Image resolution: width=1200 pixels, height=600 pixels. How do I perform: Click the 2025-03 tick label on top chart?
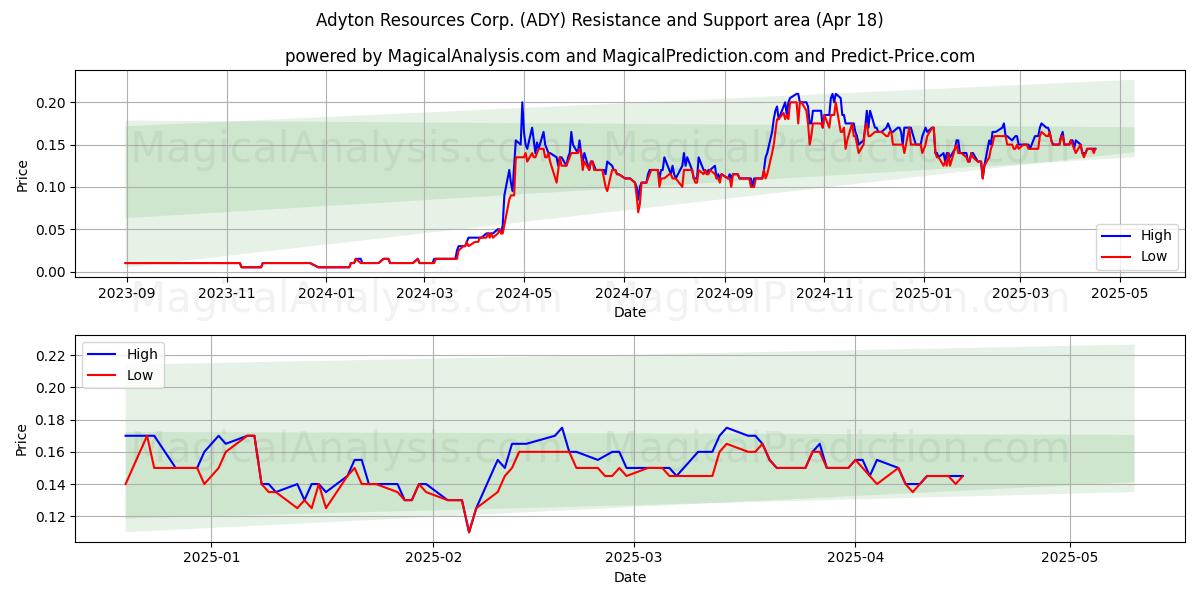[x=1020, y=293]
